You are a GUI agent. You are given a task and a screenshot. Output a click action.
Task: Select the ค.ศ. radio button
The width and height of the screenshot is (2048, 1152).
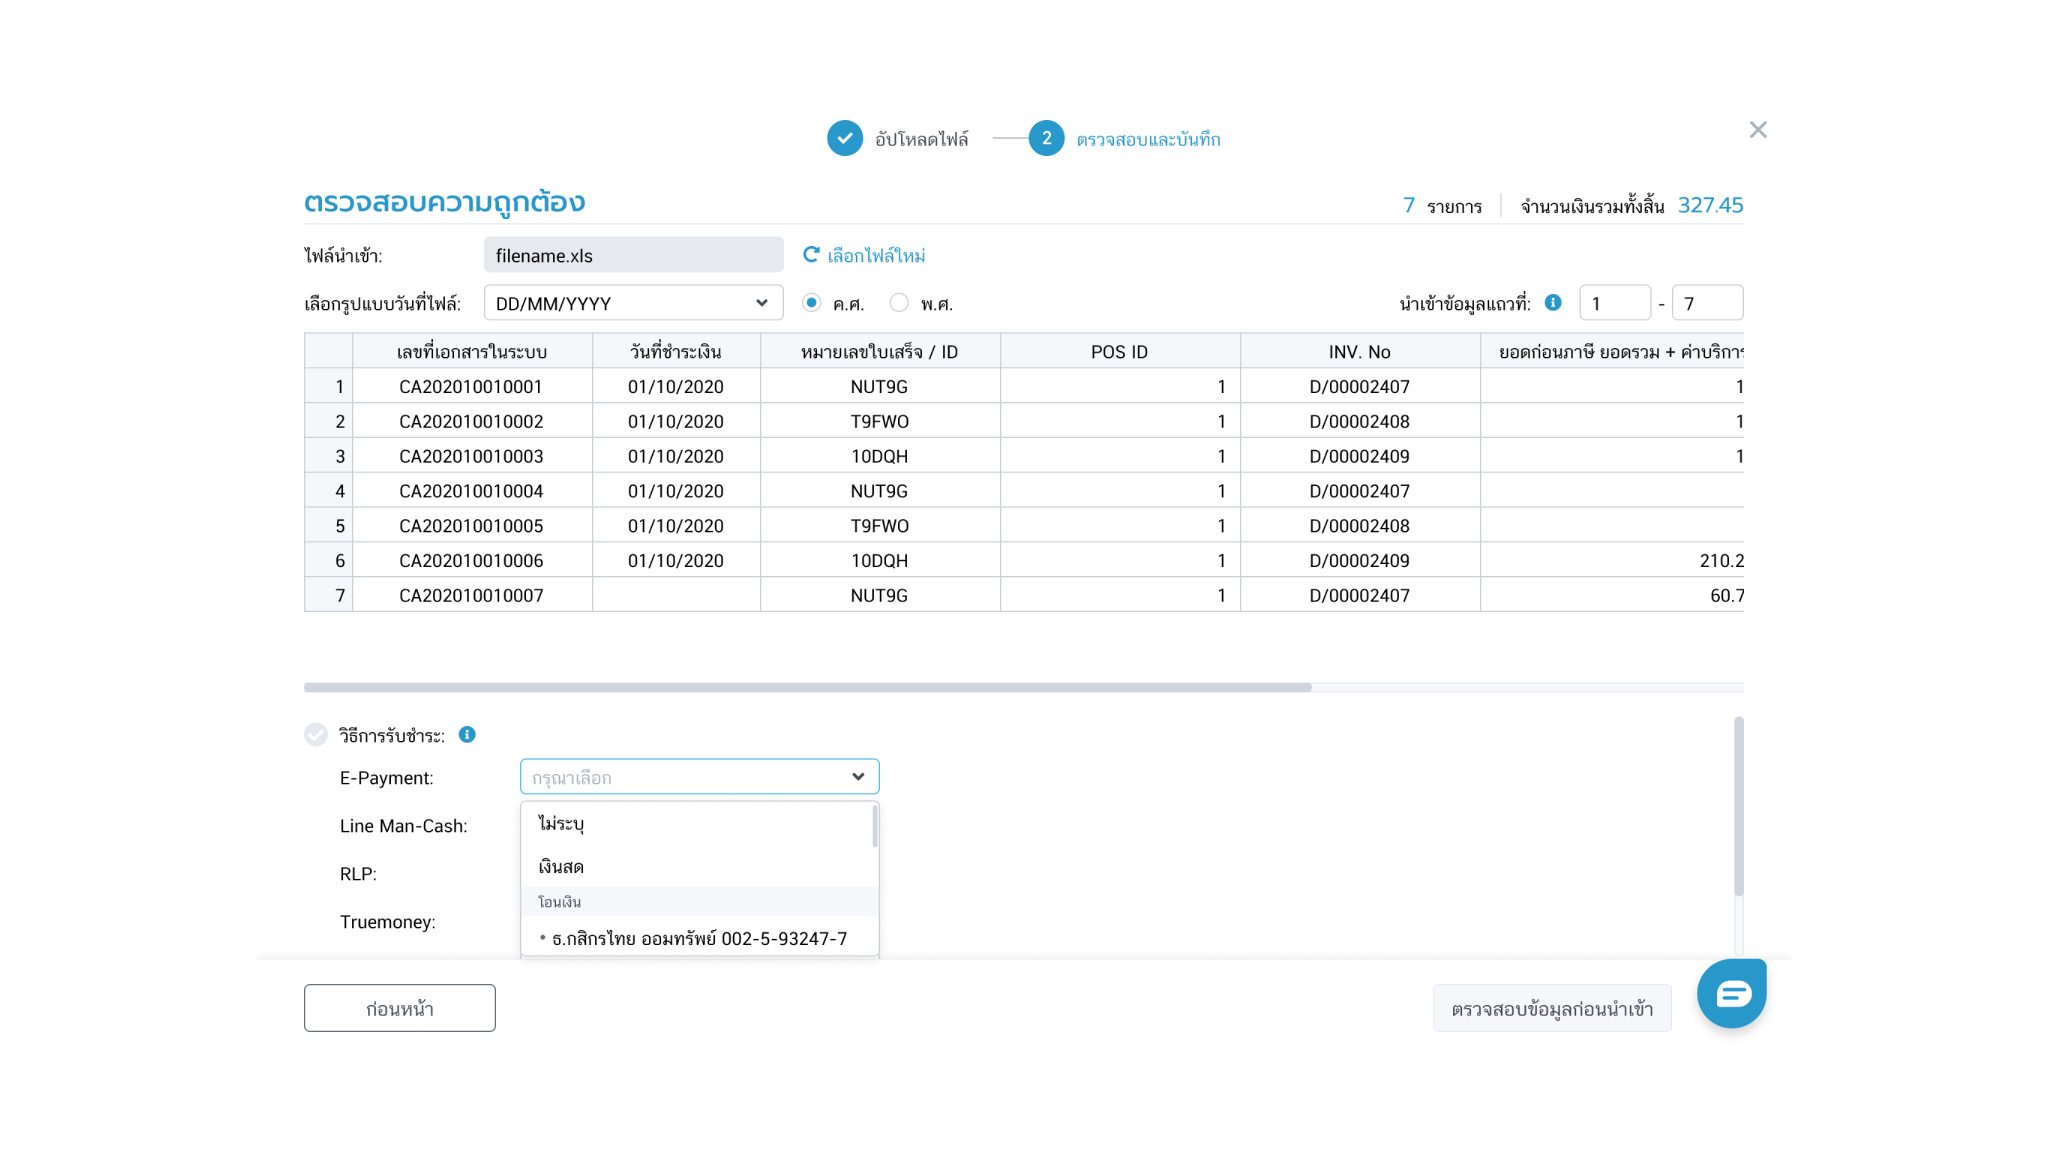click(x=812, y=303)
